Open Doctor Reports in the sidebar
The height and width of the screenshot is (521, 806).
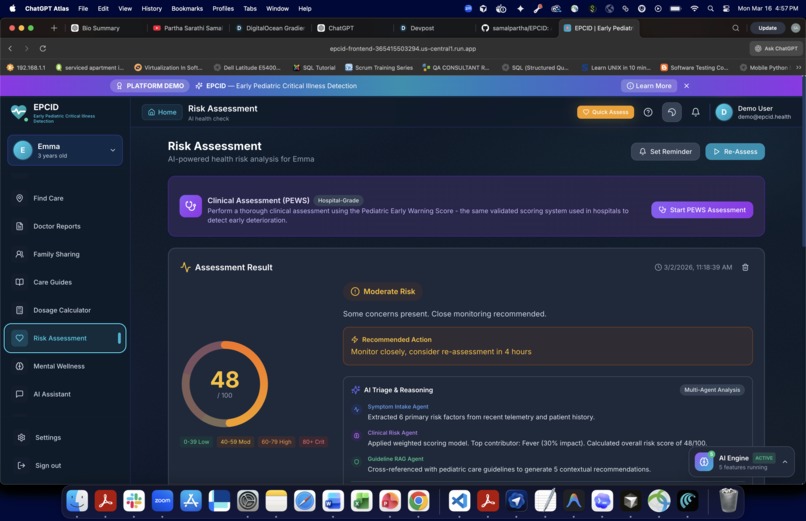65,226
